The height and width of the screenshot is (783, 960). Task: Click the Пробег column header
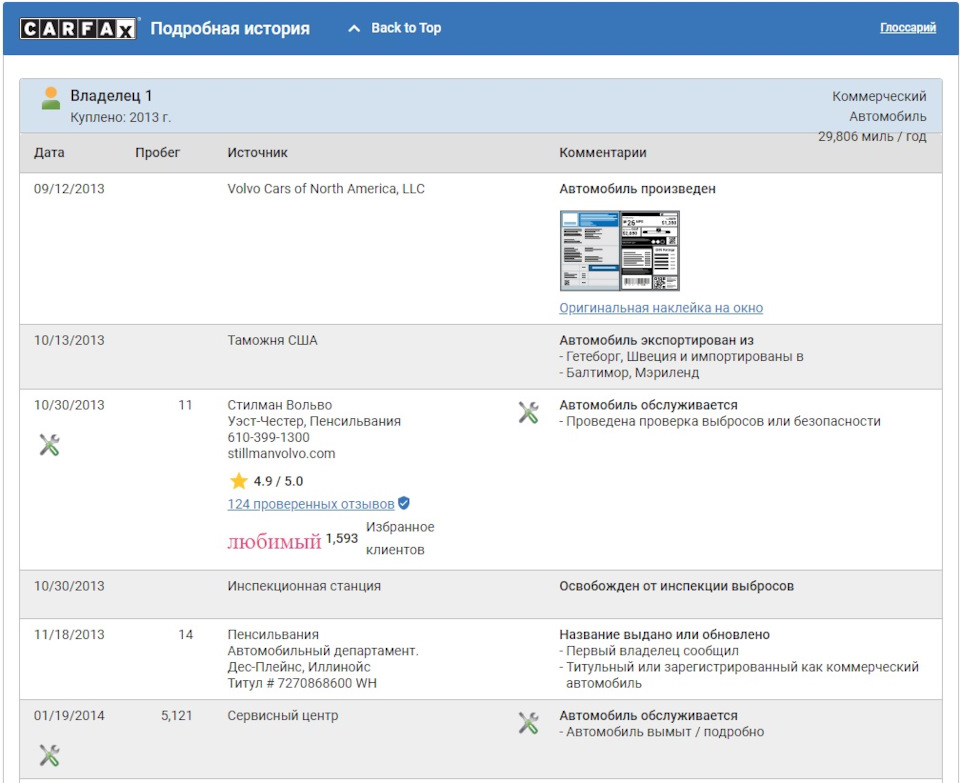pos(157,152)
